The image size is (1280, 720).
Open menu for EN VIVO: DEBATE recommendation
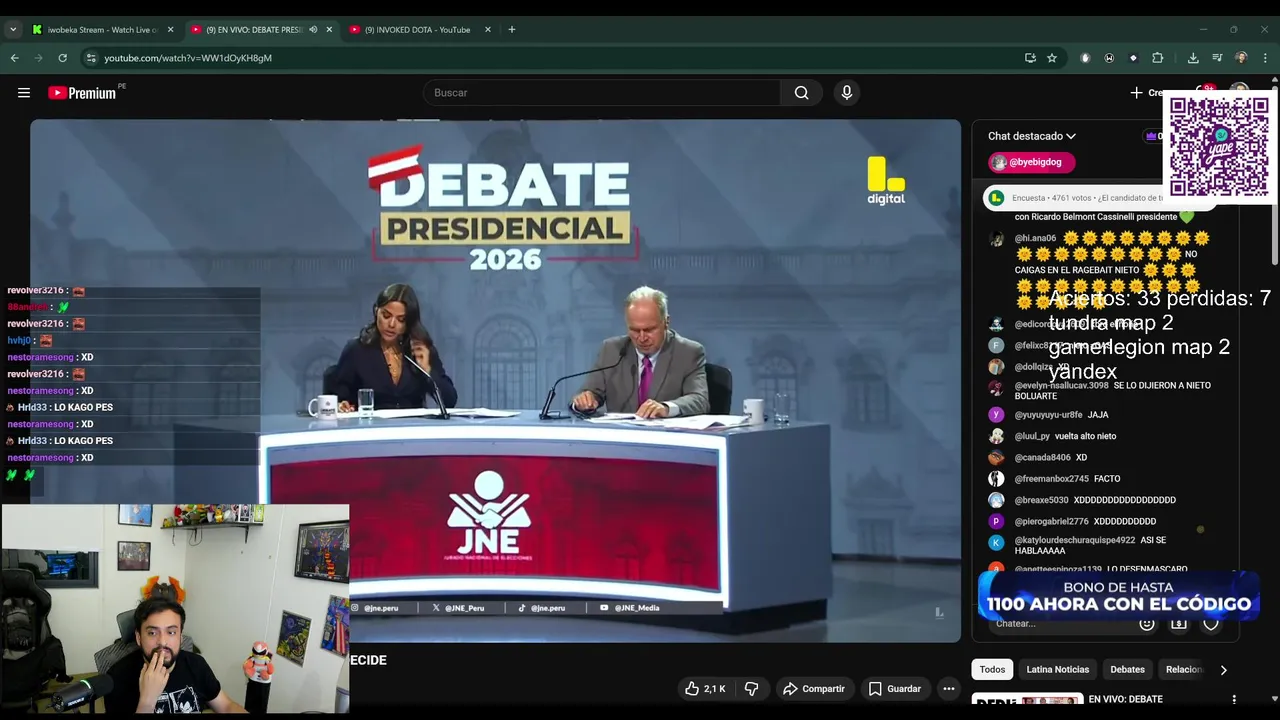1234,700
